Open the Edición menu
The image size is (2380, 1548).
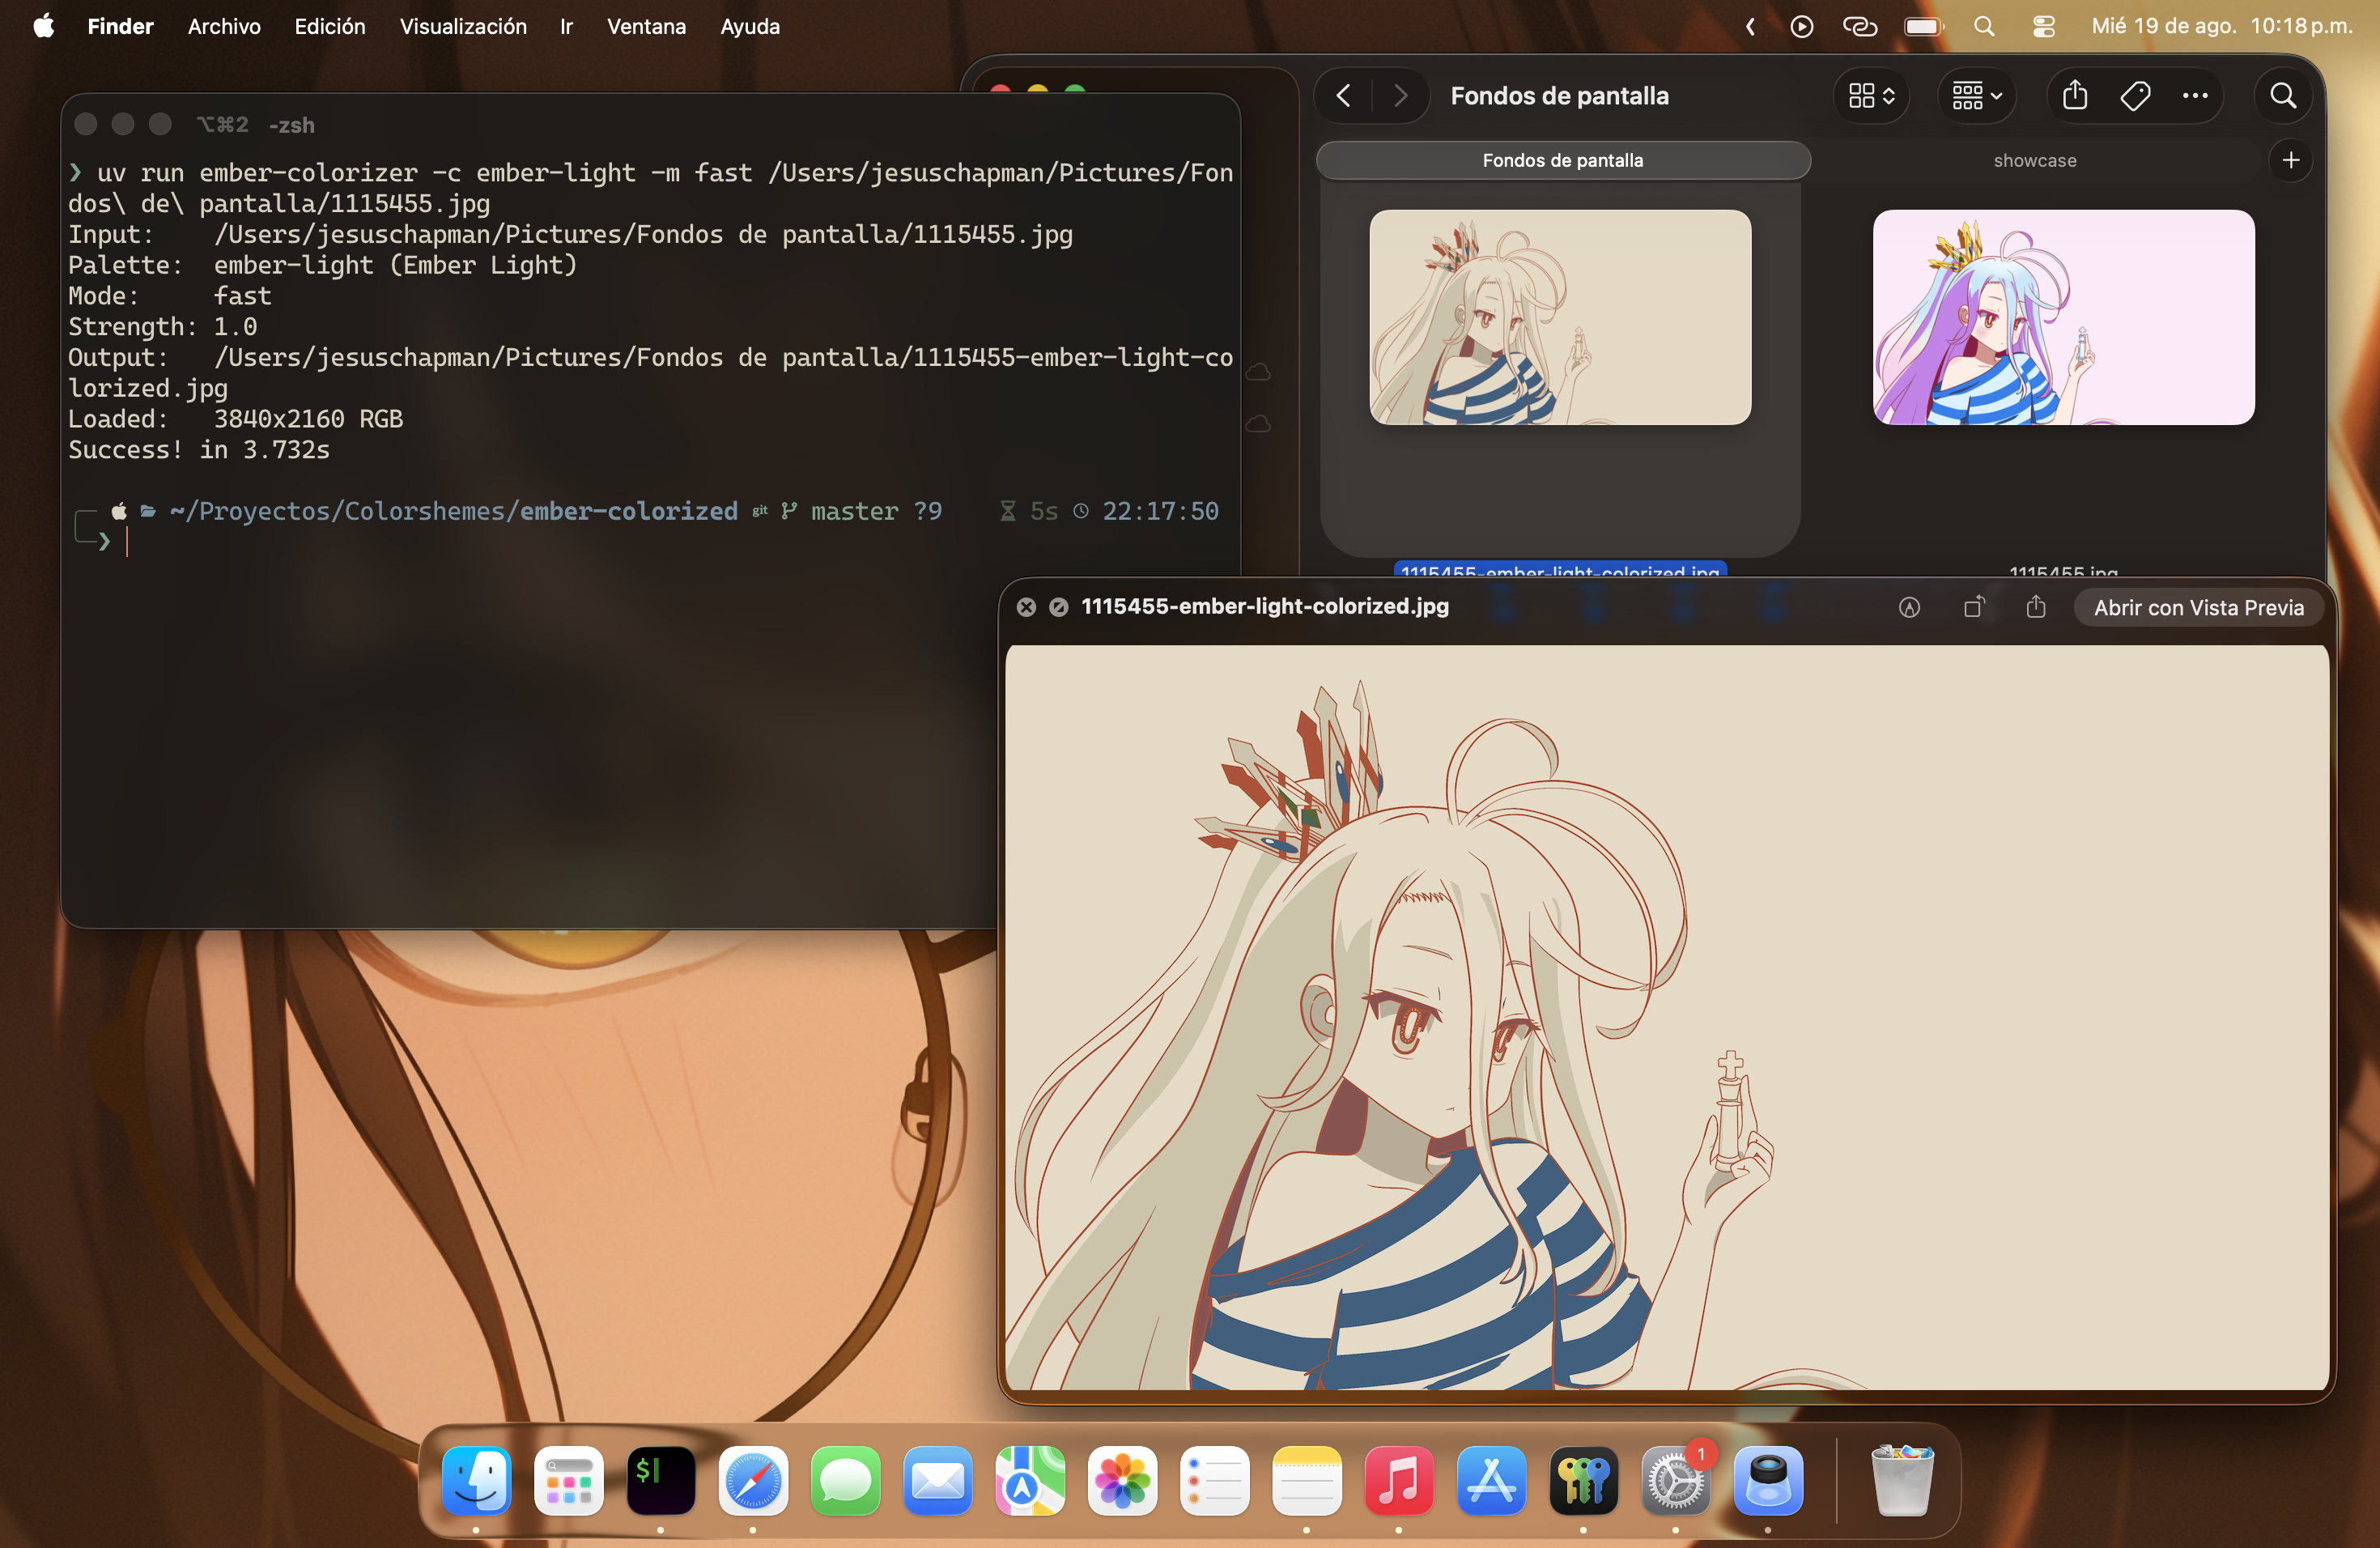tap(330, 26)
